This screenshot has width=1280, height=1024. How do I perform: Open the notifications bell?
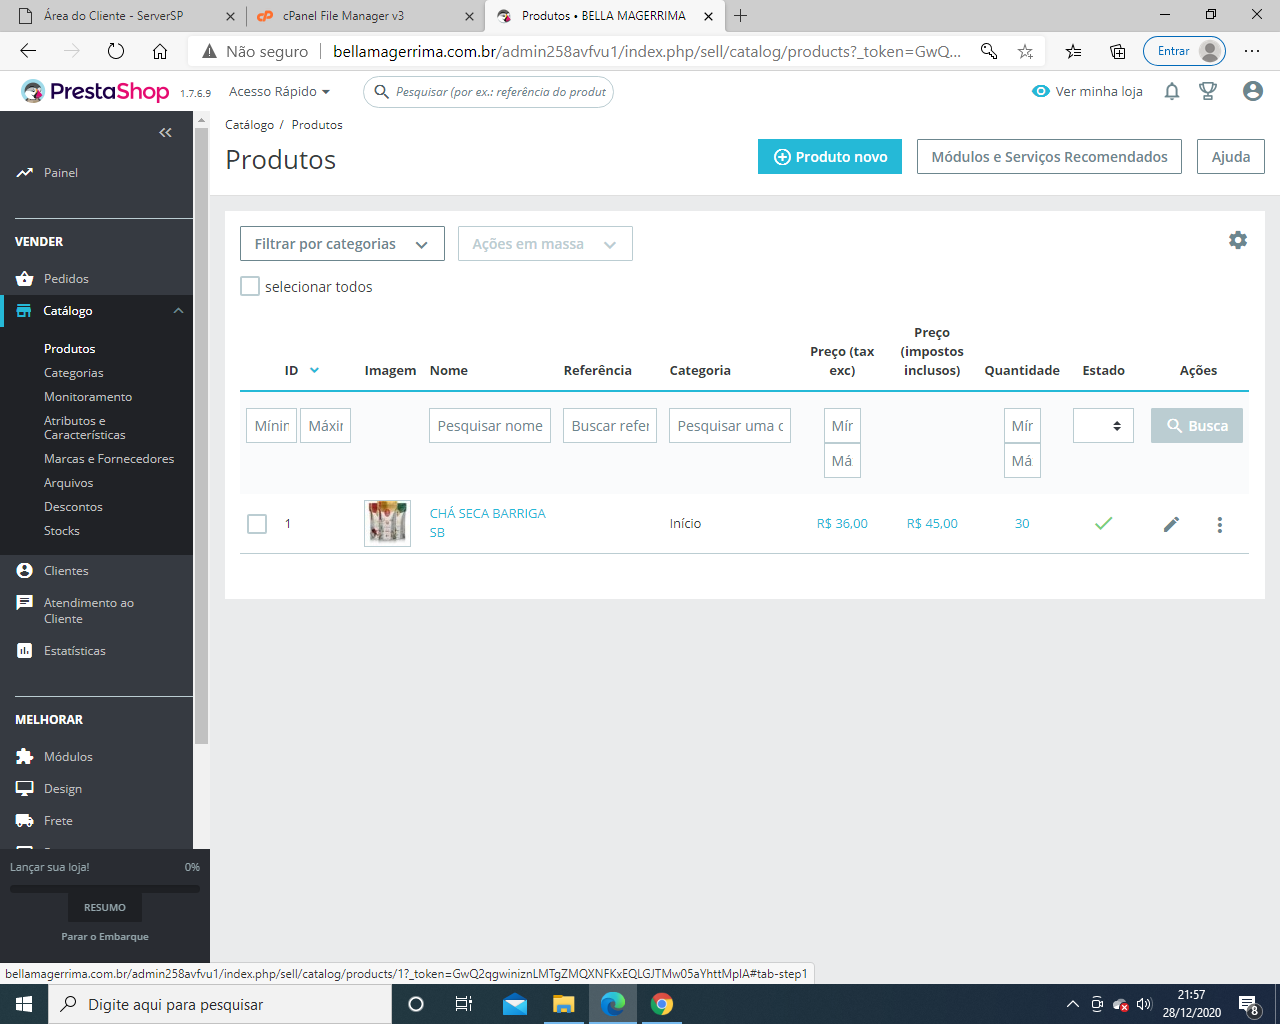(x=1172, y=91)
